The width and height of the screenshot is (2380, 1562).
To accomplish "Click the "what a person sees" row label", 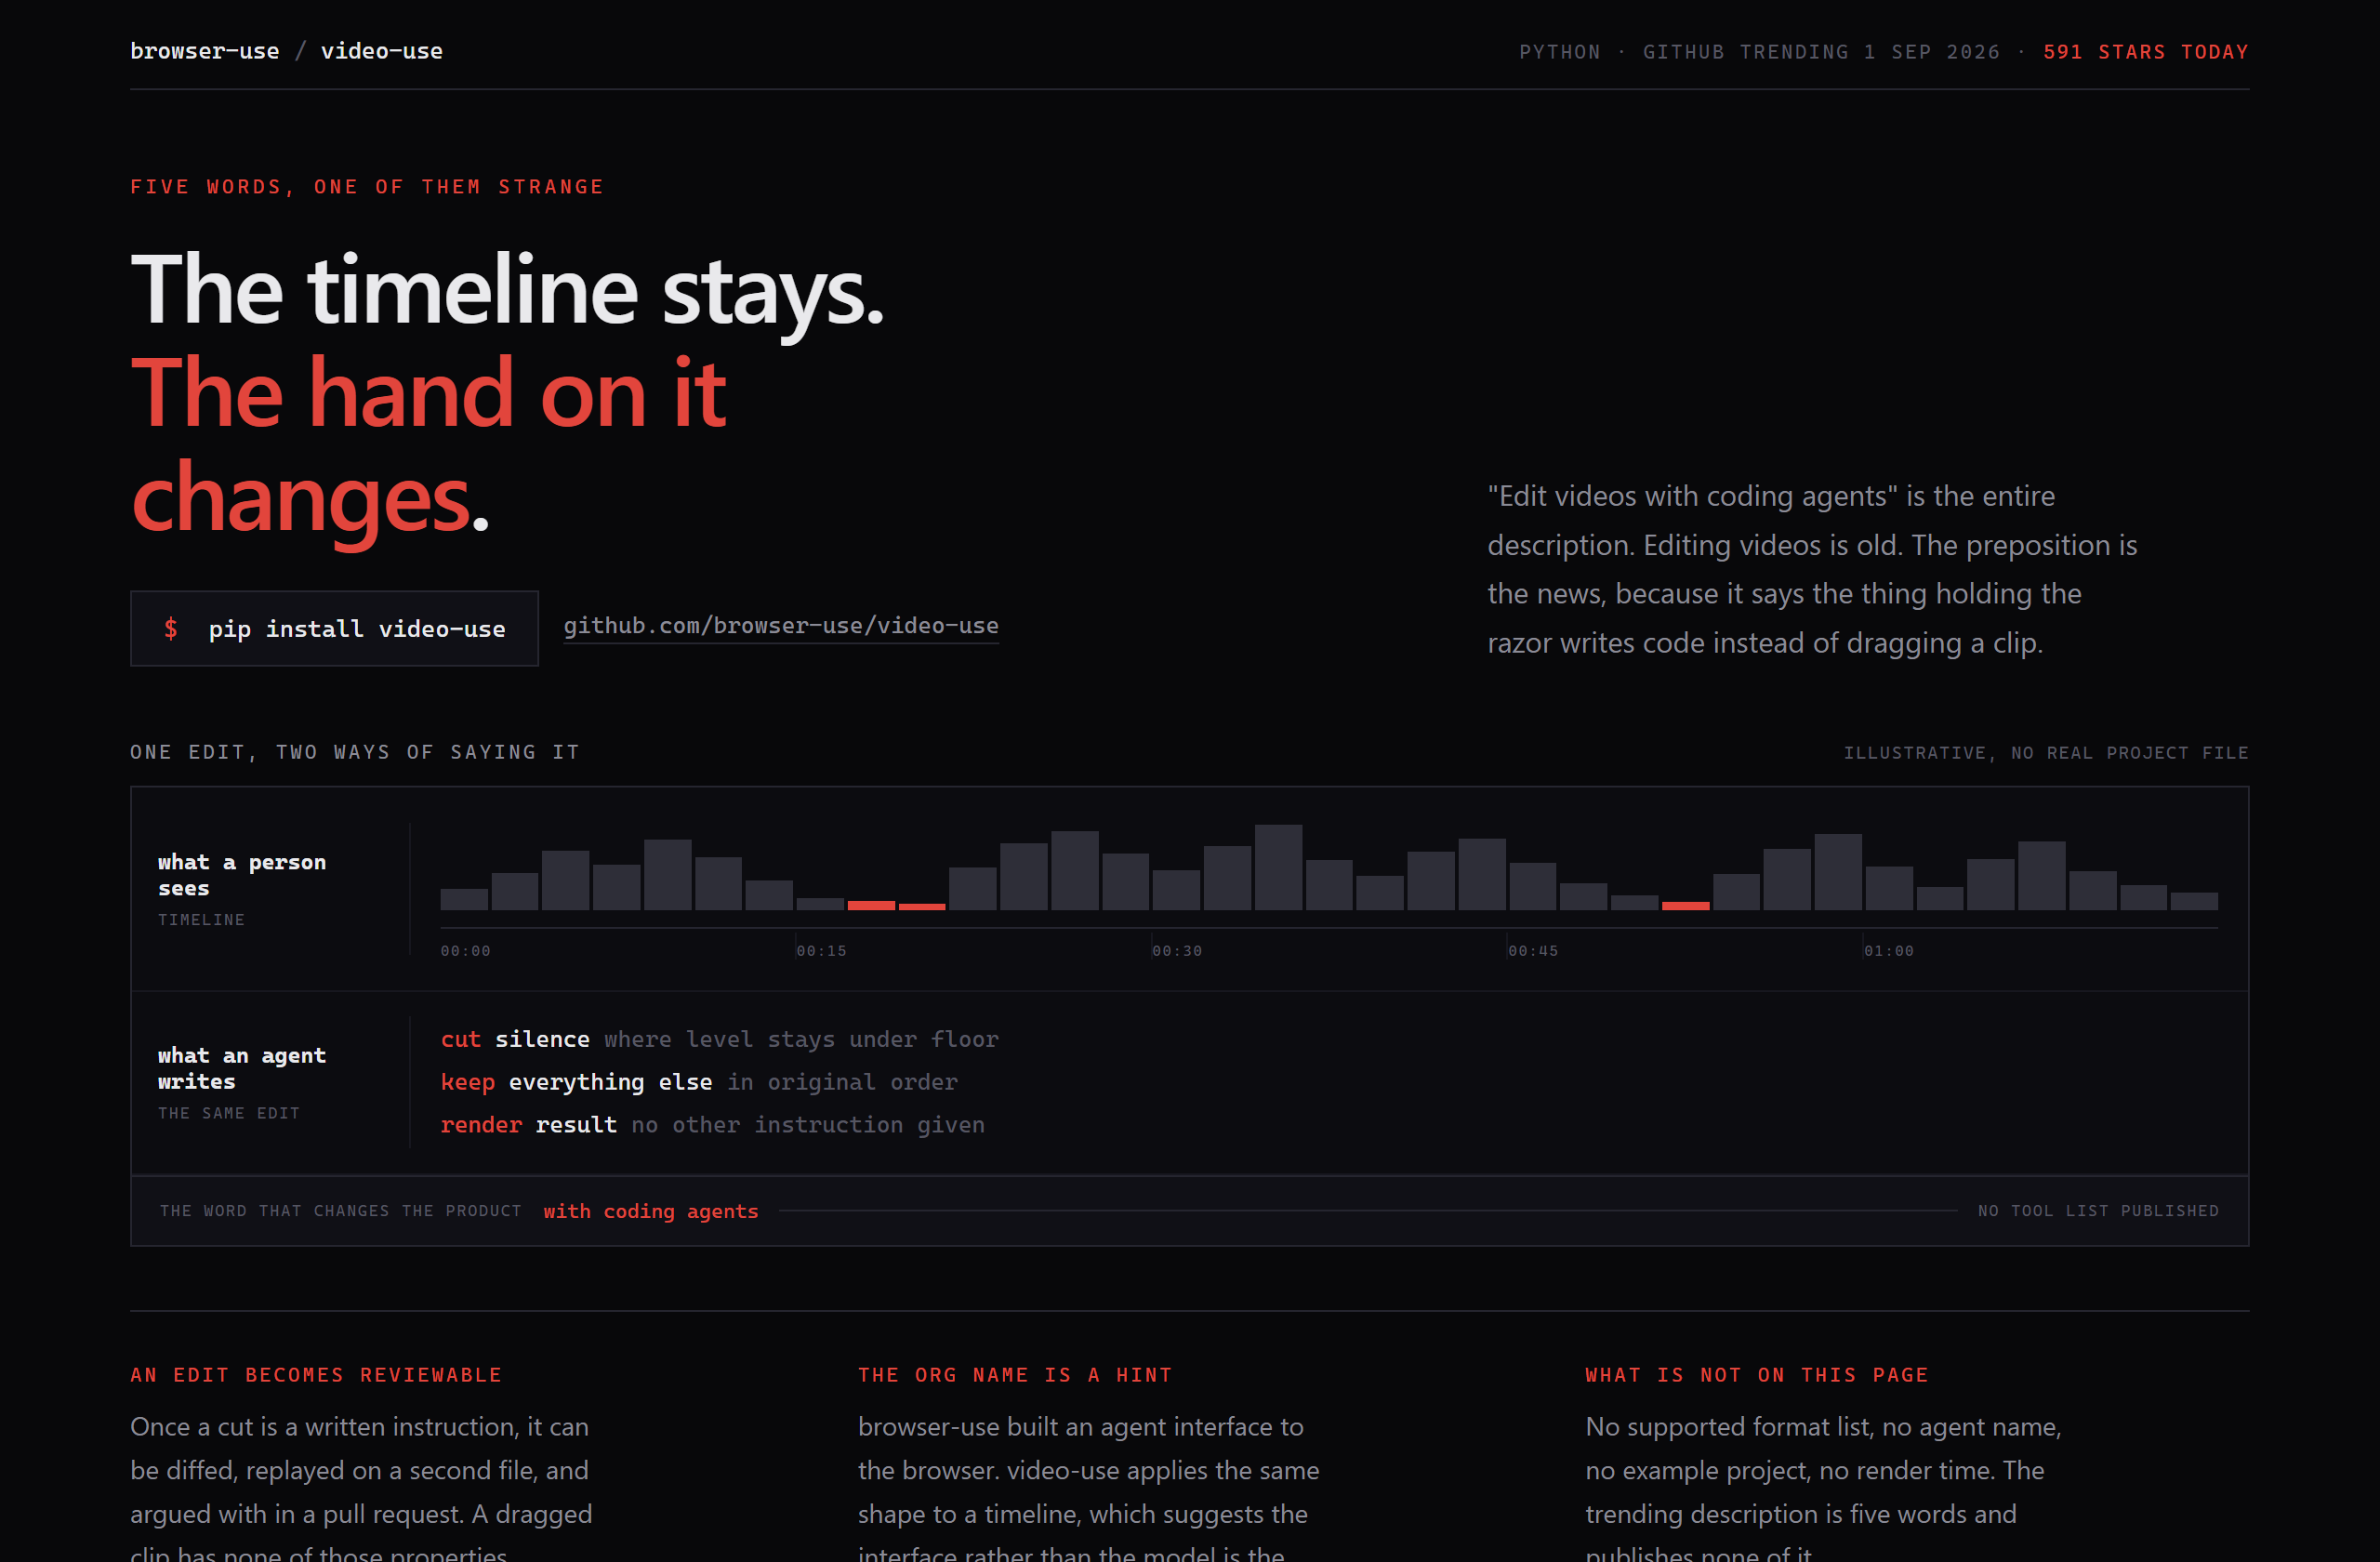I will coord(242,875).
